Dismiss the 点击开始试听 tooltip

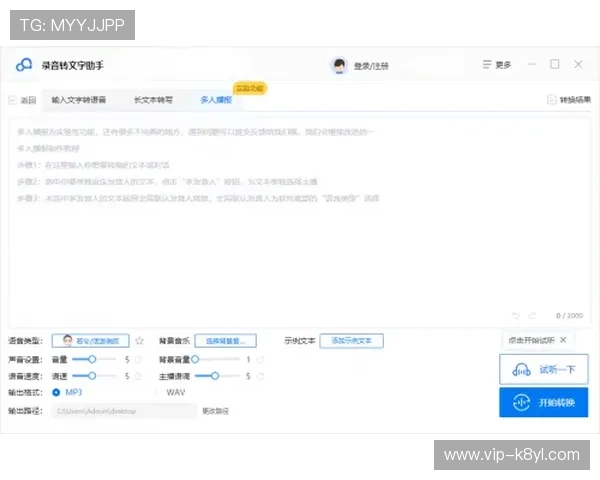click(x=563, y=340)
